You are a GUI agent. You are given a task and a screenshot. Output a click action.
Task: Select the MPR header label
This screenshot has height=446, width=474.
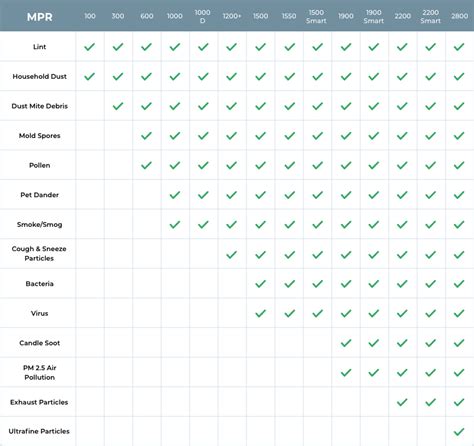point(40,17)
